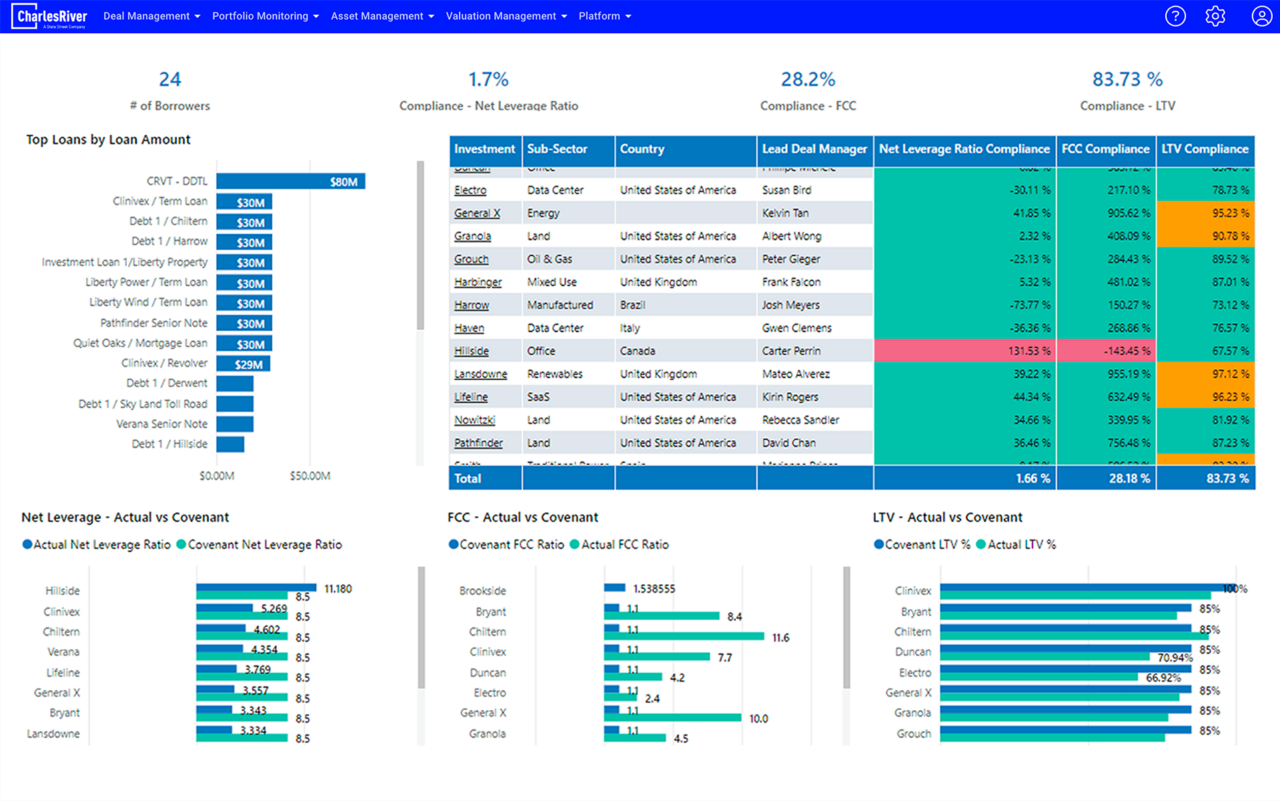Click the help question mark icon
Image resolution: width=1280 pixels, height=801 pixels.
pos(1175,16)
